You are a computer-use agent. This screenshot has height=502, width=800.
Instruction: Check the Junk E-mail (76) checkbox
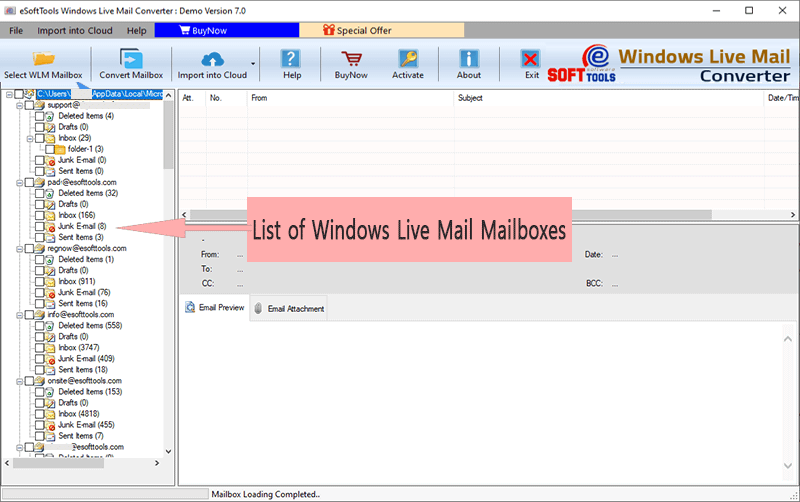point(39,293)
